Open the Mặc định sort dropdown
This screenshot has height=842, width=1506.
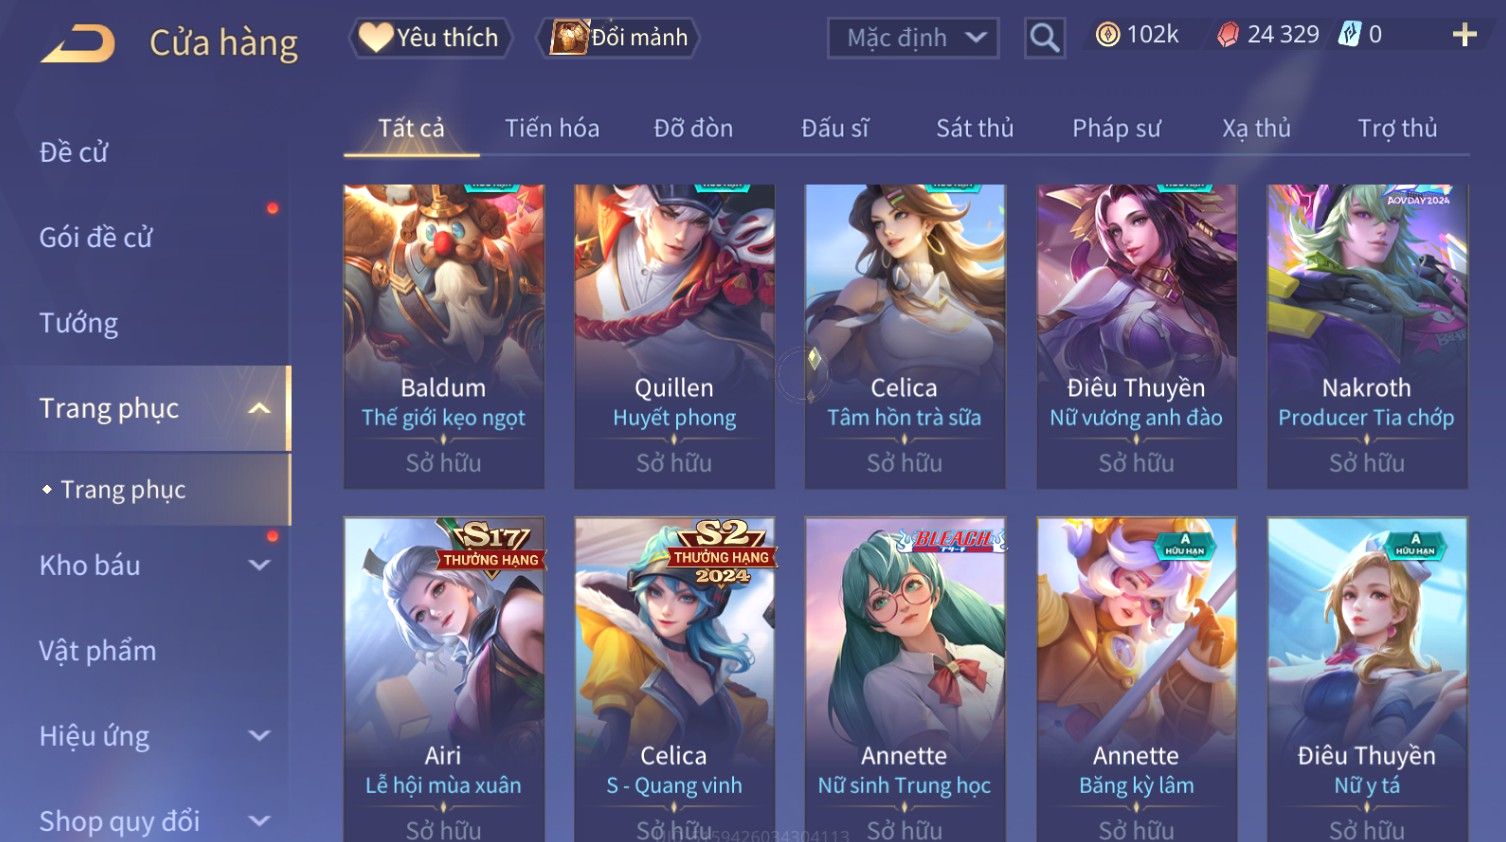(913, 38)
